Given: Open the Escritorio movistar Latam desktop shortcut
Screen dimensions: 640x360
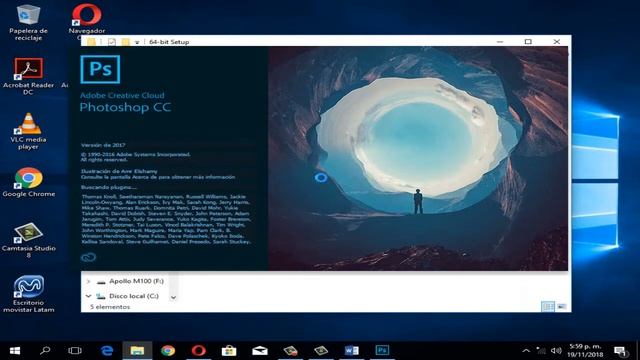Looking at the screenshot, I should point(28,294).
